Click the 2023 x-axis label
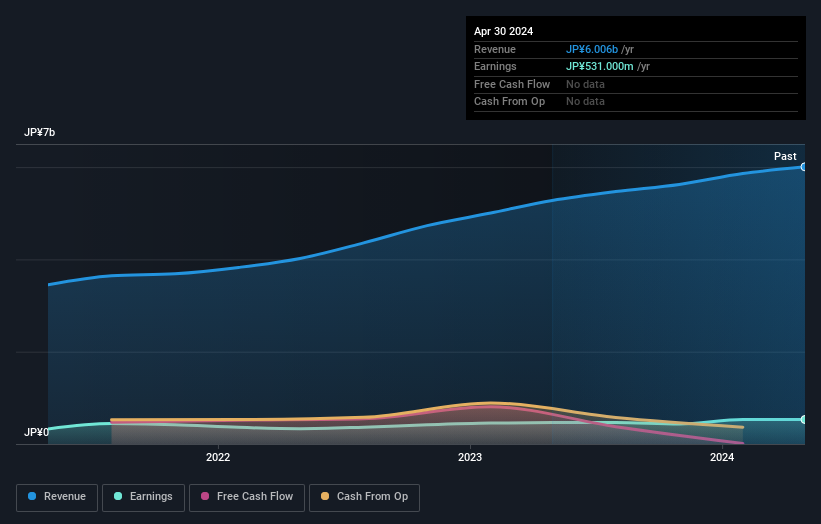Viewport: 821px width, 524px height. [x=470, y=458]
